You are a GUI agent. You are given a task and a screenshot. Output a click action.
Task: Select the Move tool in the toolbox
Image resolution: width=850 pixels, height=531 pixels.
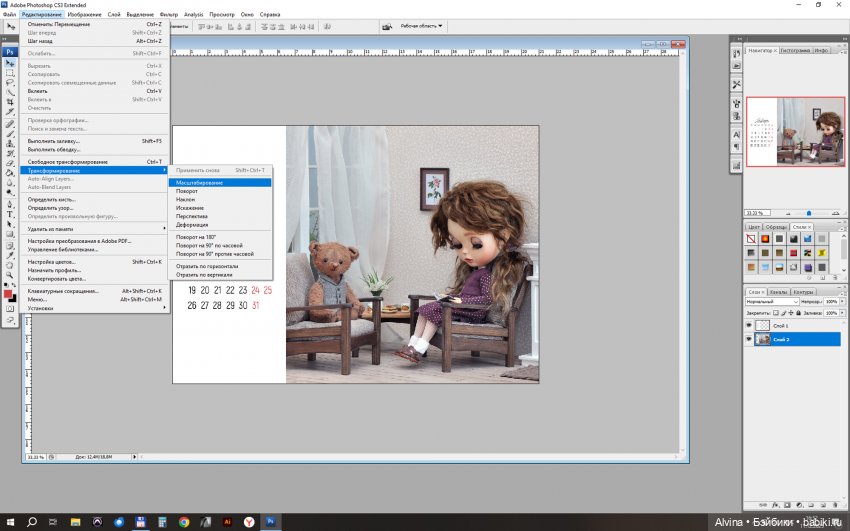[x=10, y=62]
